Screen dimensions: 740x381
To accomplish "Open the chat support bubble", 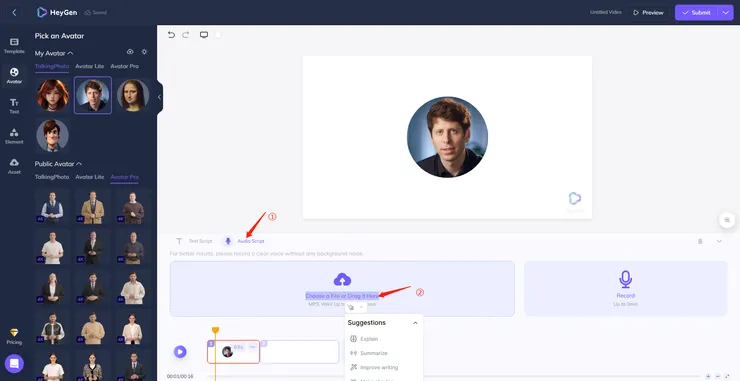I will pos(14,364).
